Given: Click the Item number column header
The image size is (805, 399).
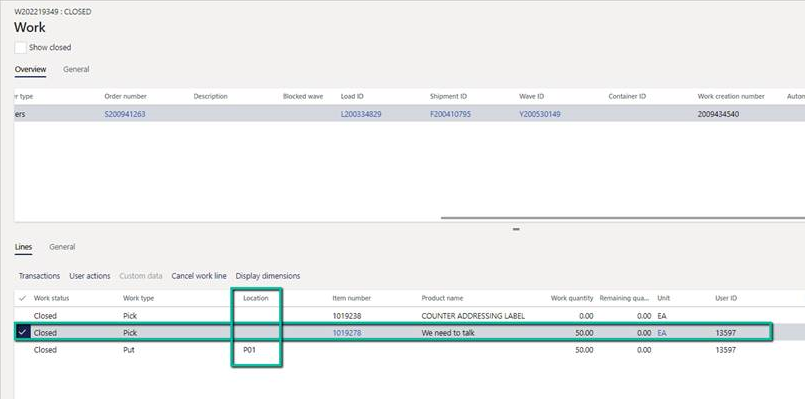Looking at the screenshot, I should click(352, 298).
